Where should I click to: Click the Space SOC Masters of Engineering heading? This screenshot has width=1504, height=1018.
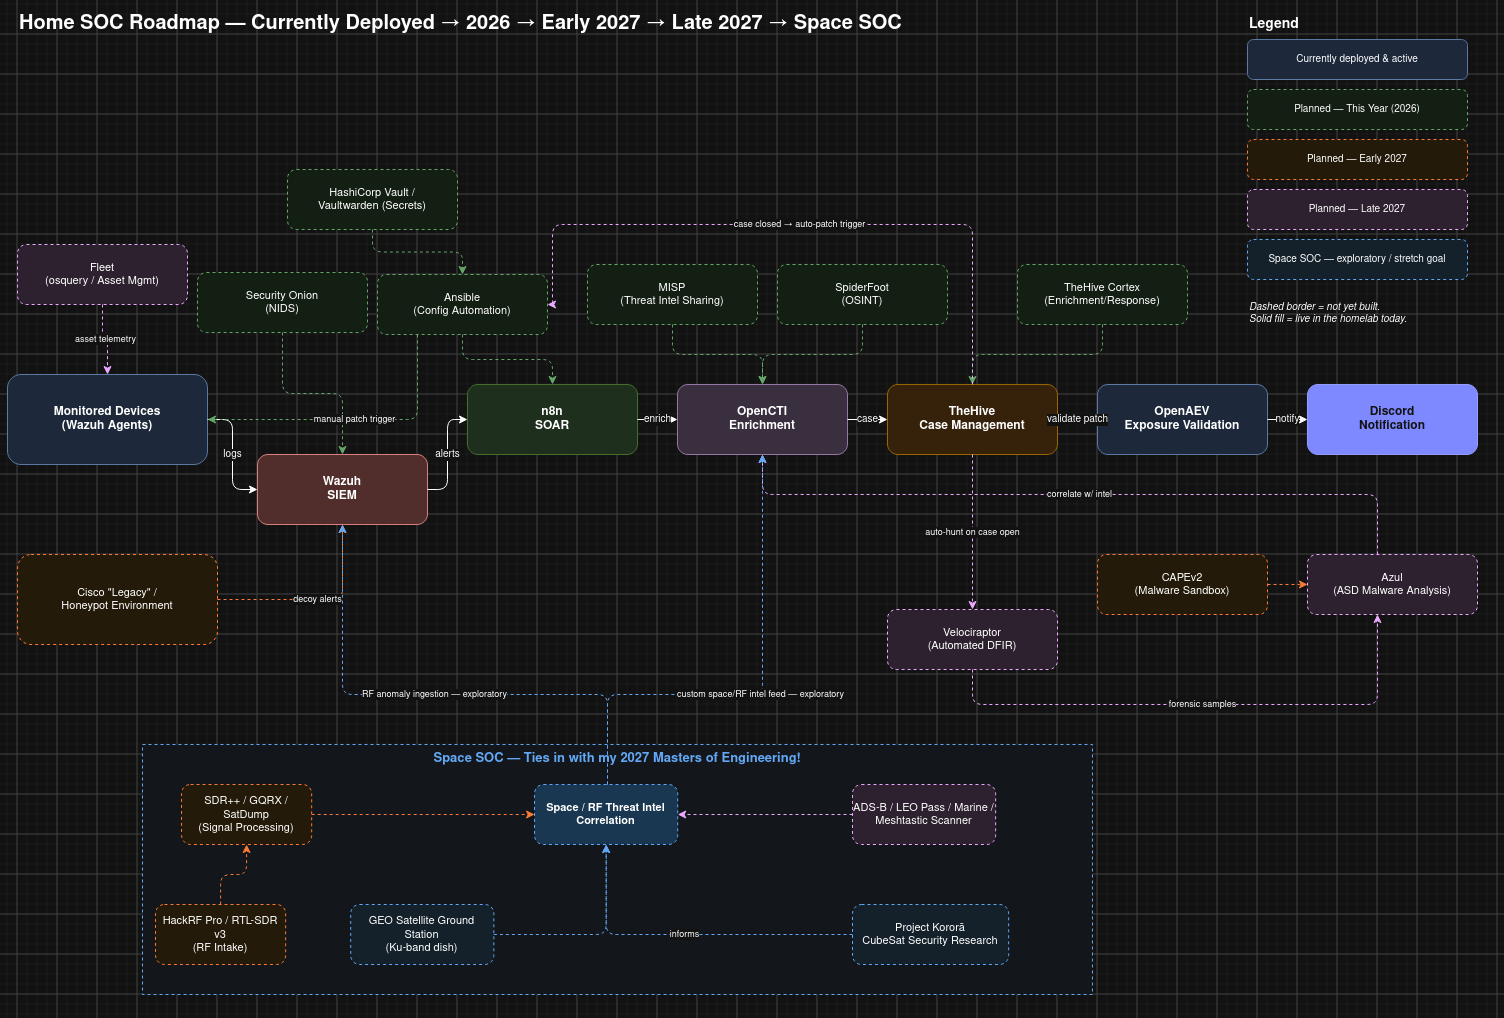click(617, 758)
